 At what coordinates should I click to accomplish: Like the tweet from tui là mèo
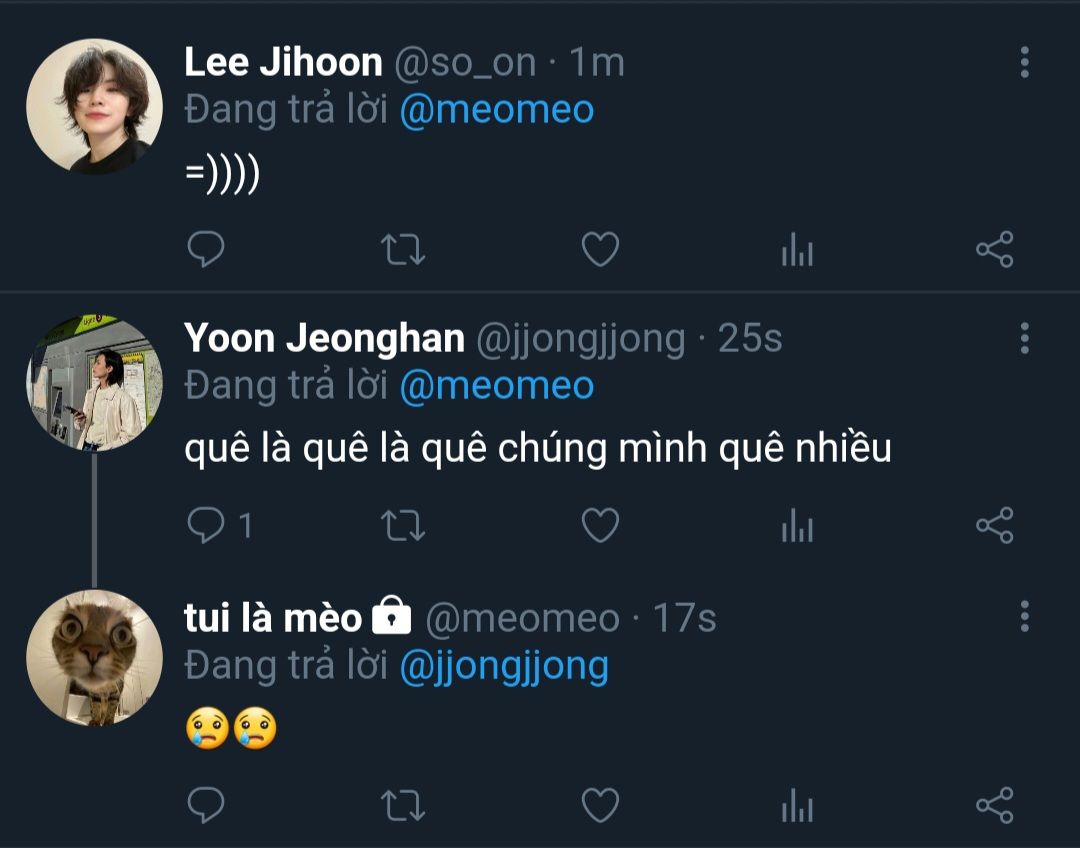(x=600, y=804)
